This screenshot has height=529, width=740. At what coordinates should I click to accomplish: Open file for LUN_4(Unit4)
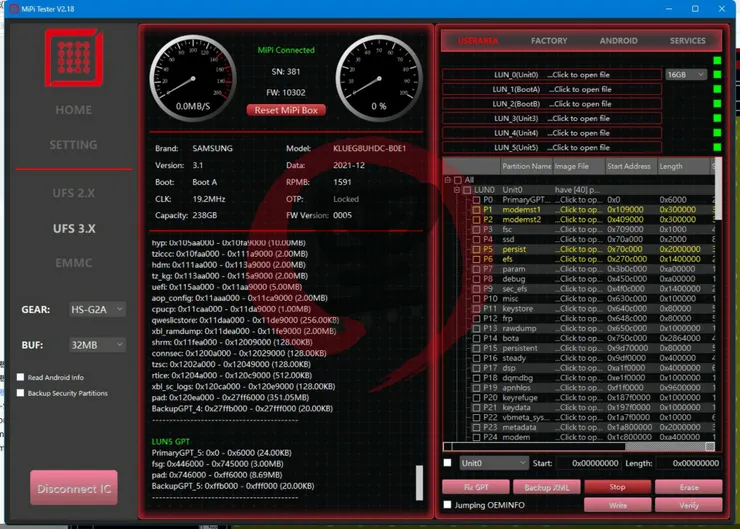pyautogui.click(x=552, y=133)
